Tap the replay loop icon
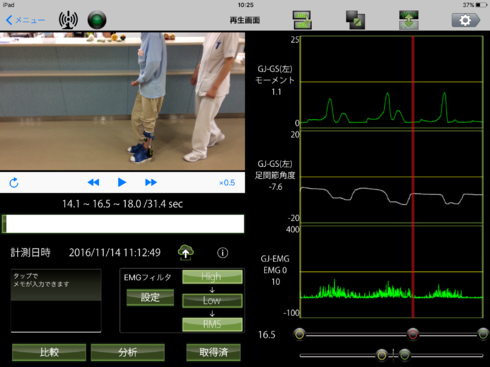The image size is (490, 367). pos(14,183)
